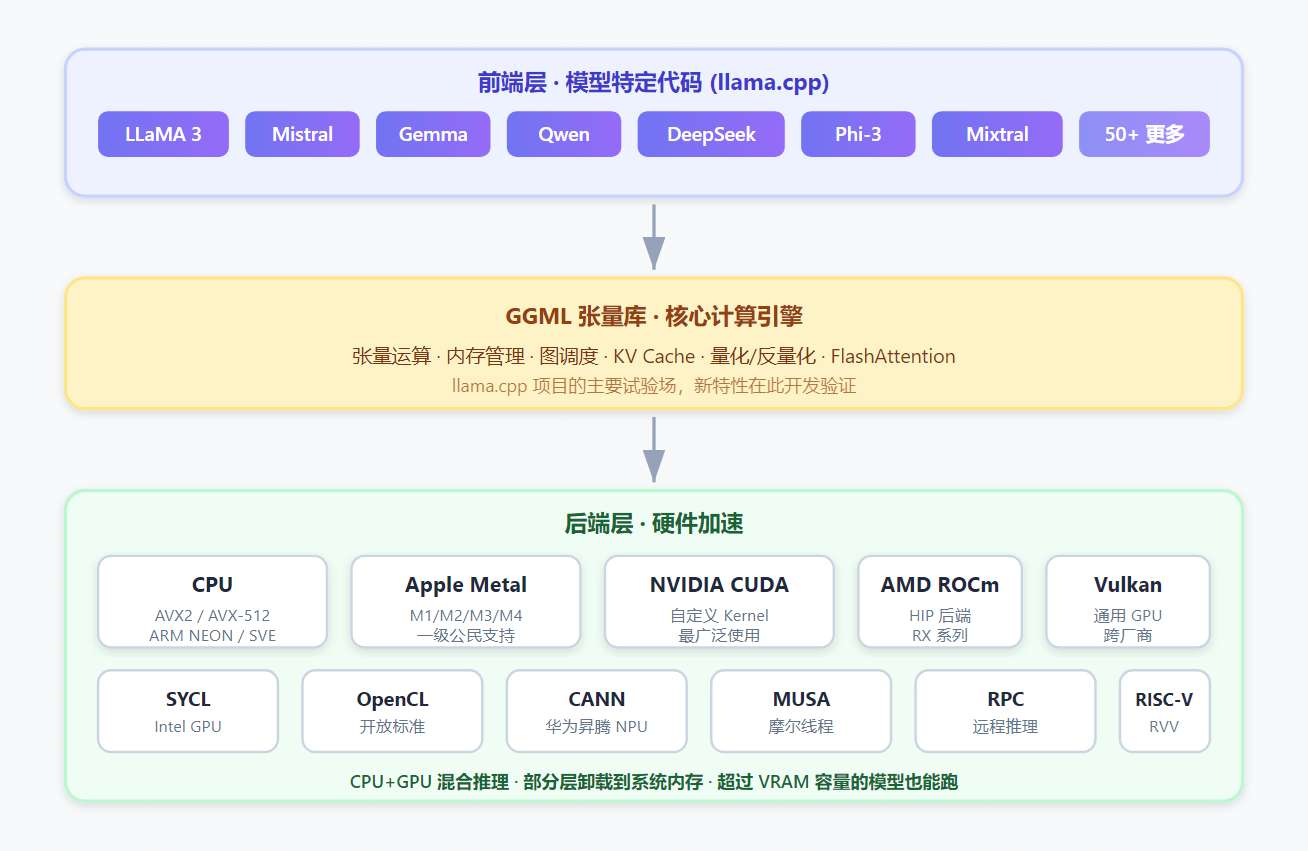Viewport: 1308px width, 851px height.
Task: Select the Apple Metal backend card
Action: [466, 602]
